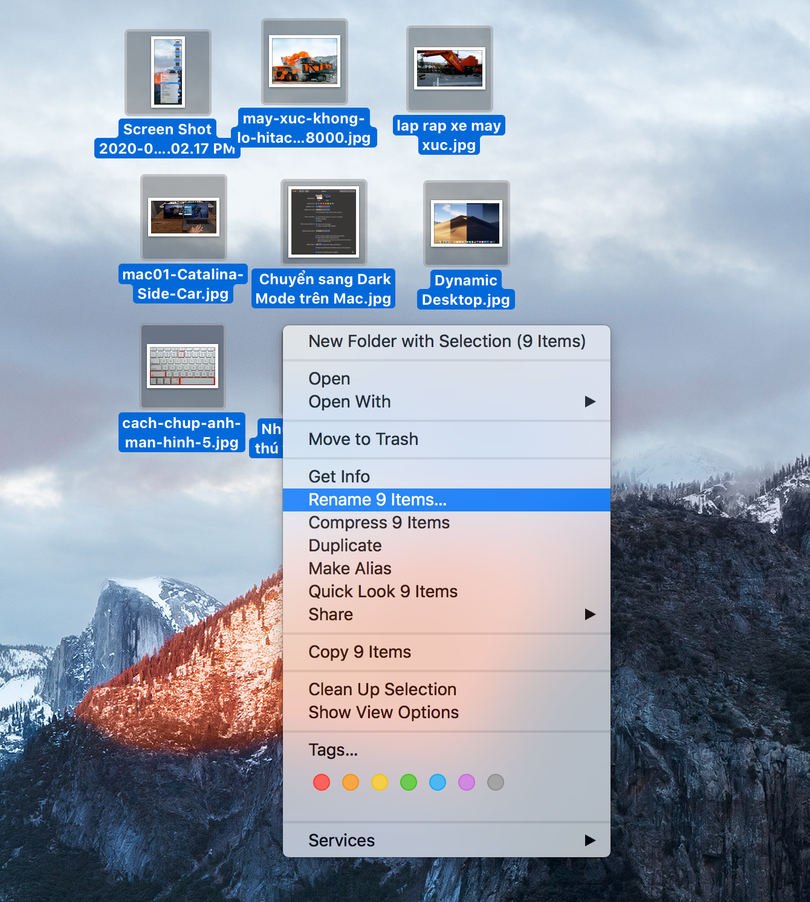Screen dimensions: 810x902
Task: Apply the green color tag
Action: pyautogui.click(x=408, y=782)
